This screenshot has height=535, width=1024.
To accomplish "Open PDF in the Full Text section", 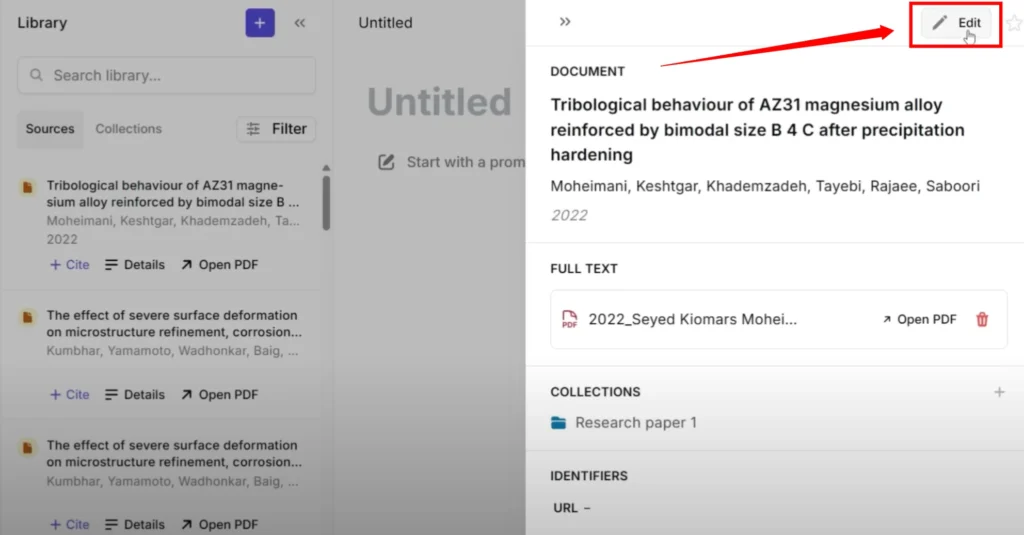I will [919, 319].
